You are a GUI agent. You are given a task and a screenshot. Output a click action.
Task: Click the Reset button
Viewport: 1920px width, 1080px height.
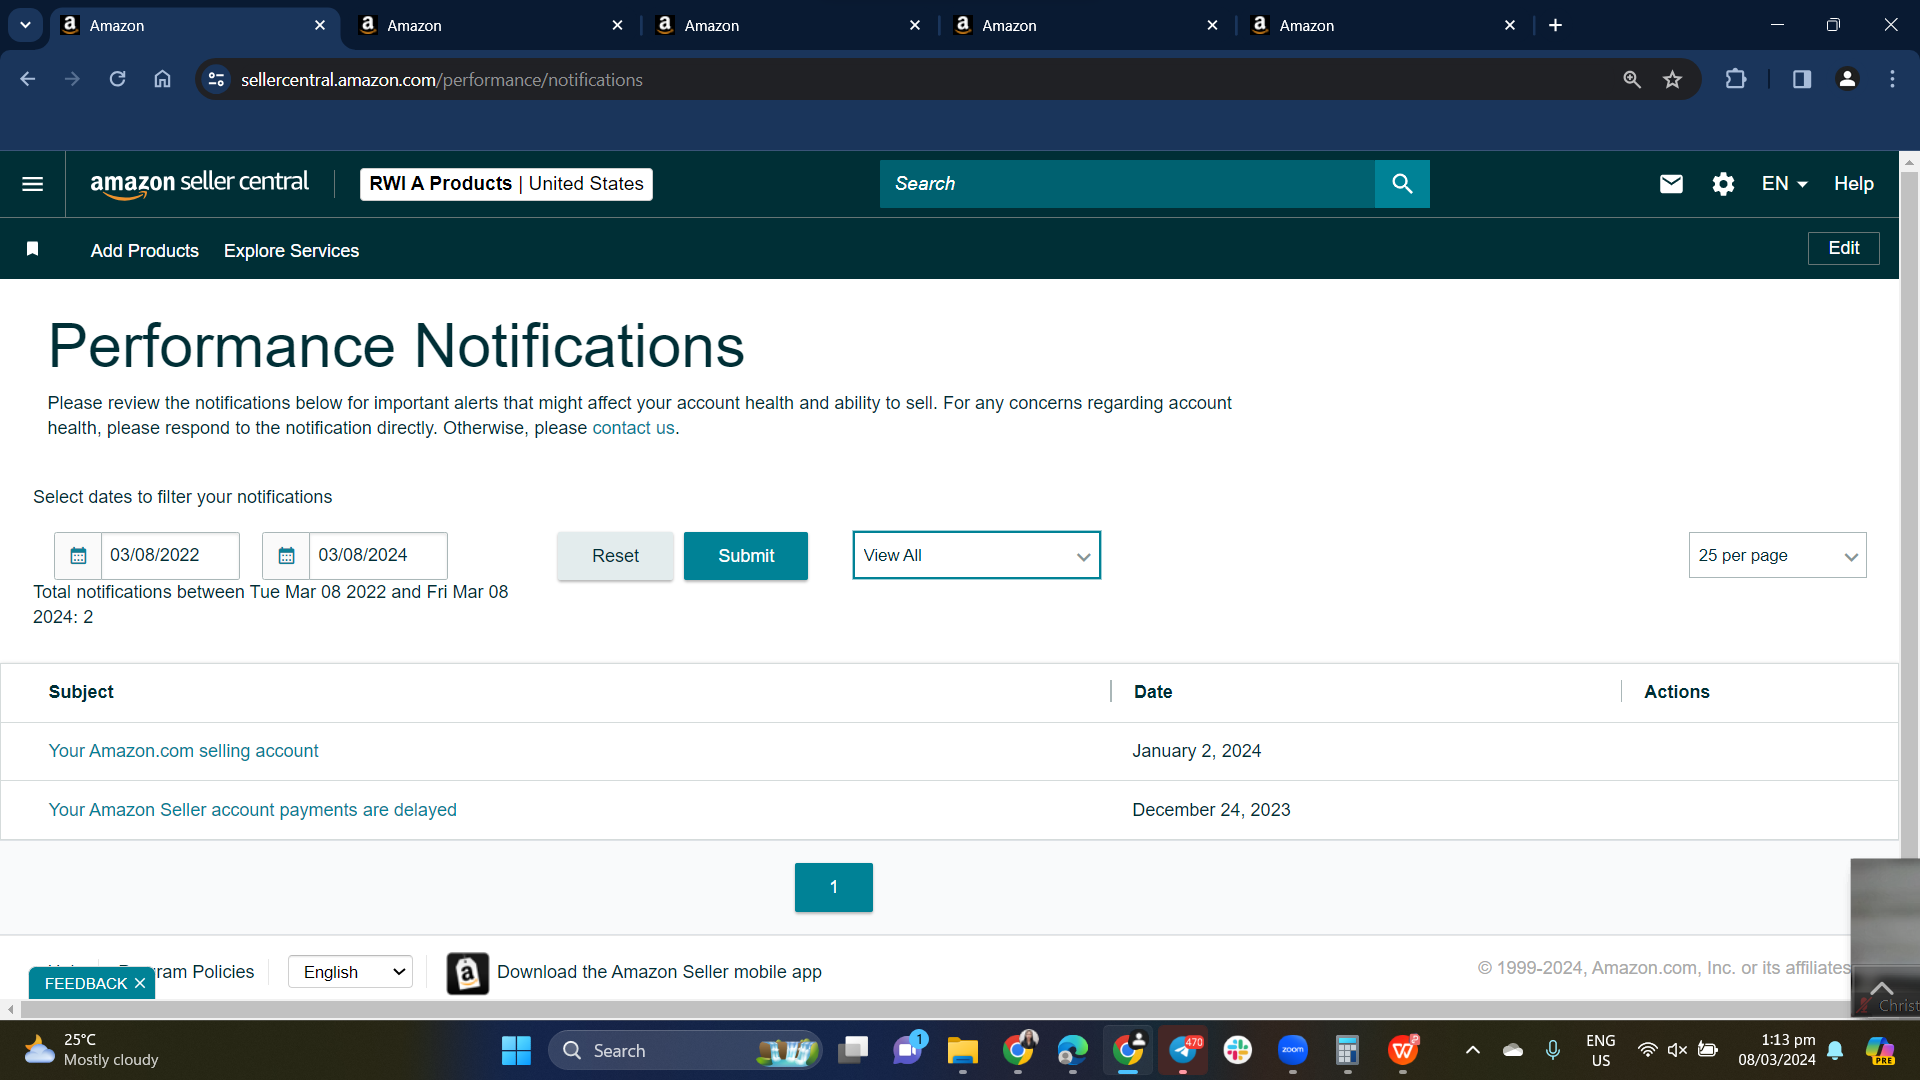pos(615,556)
